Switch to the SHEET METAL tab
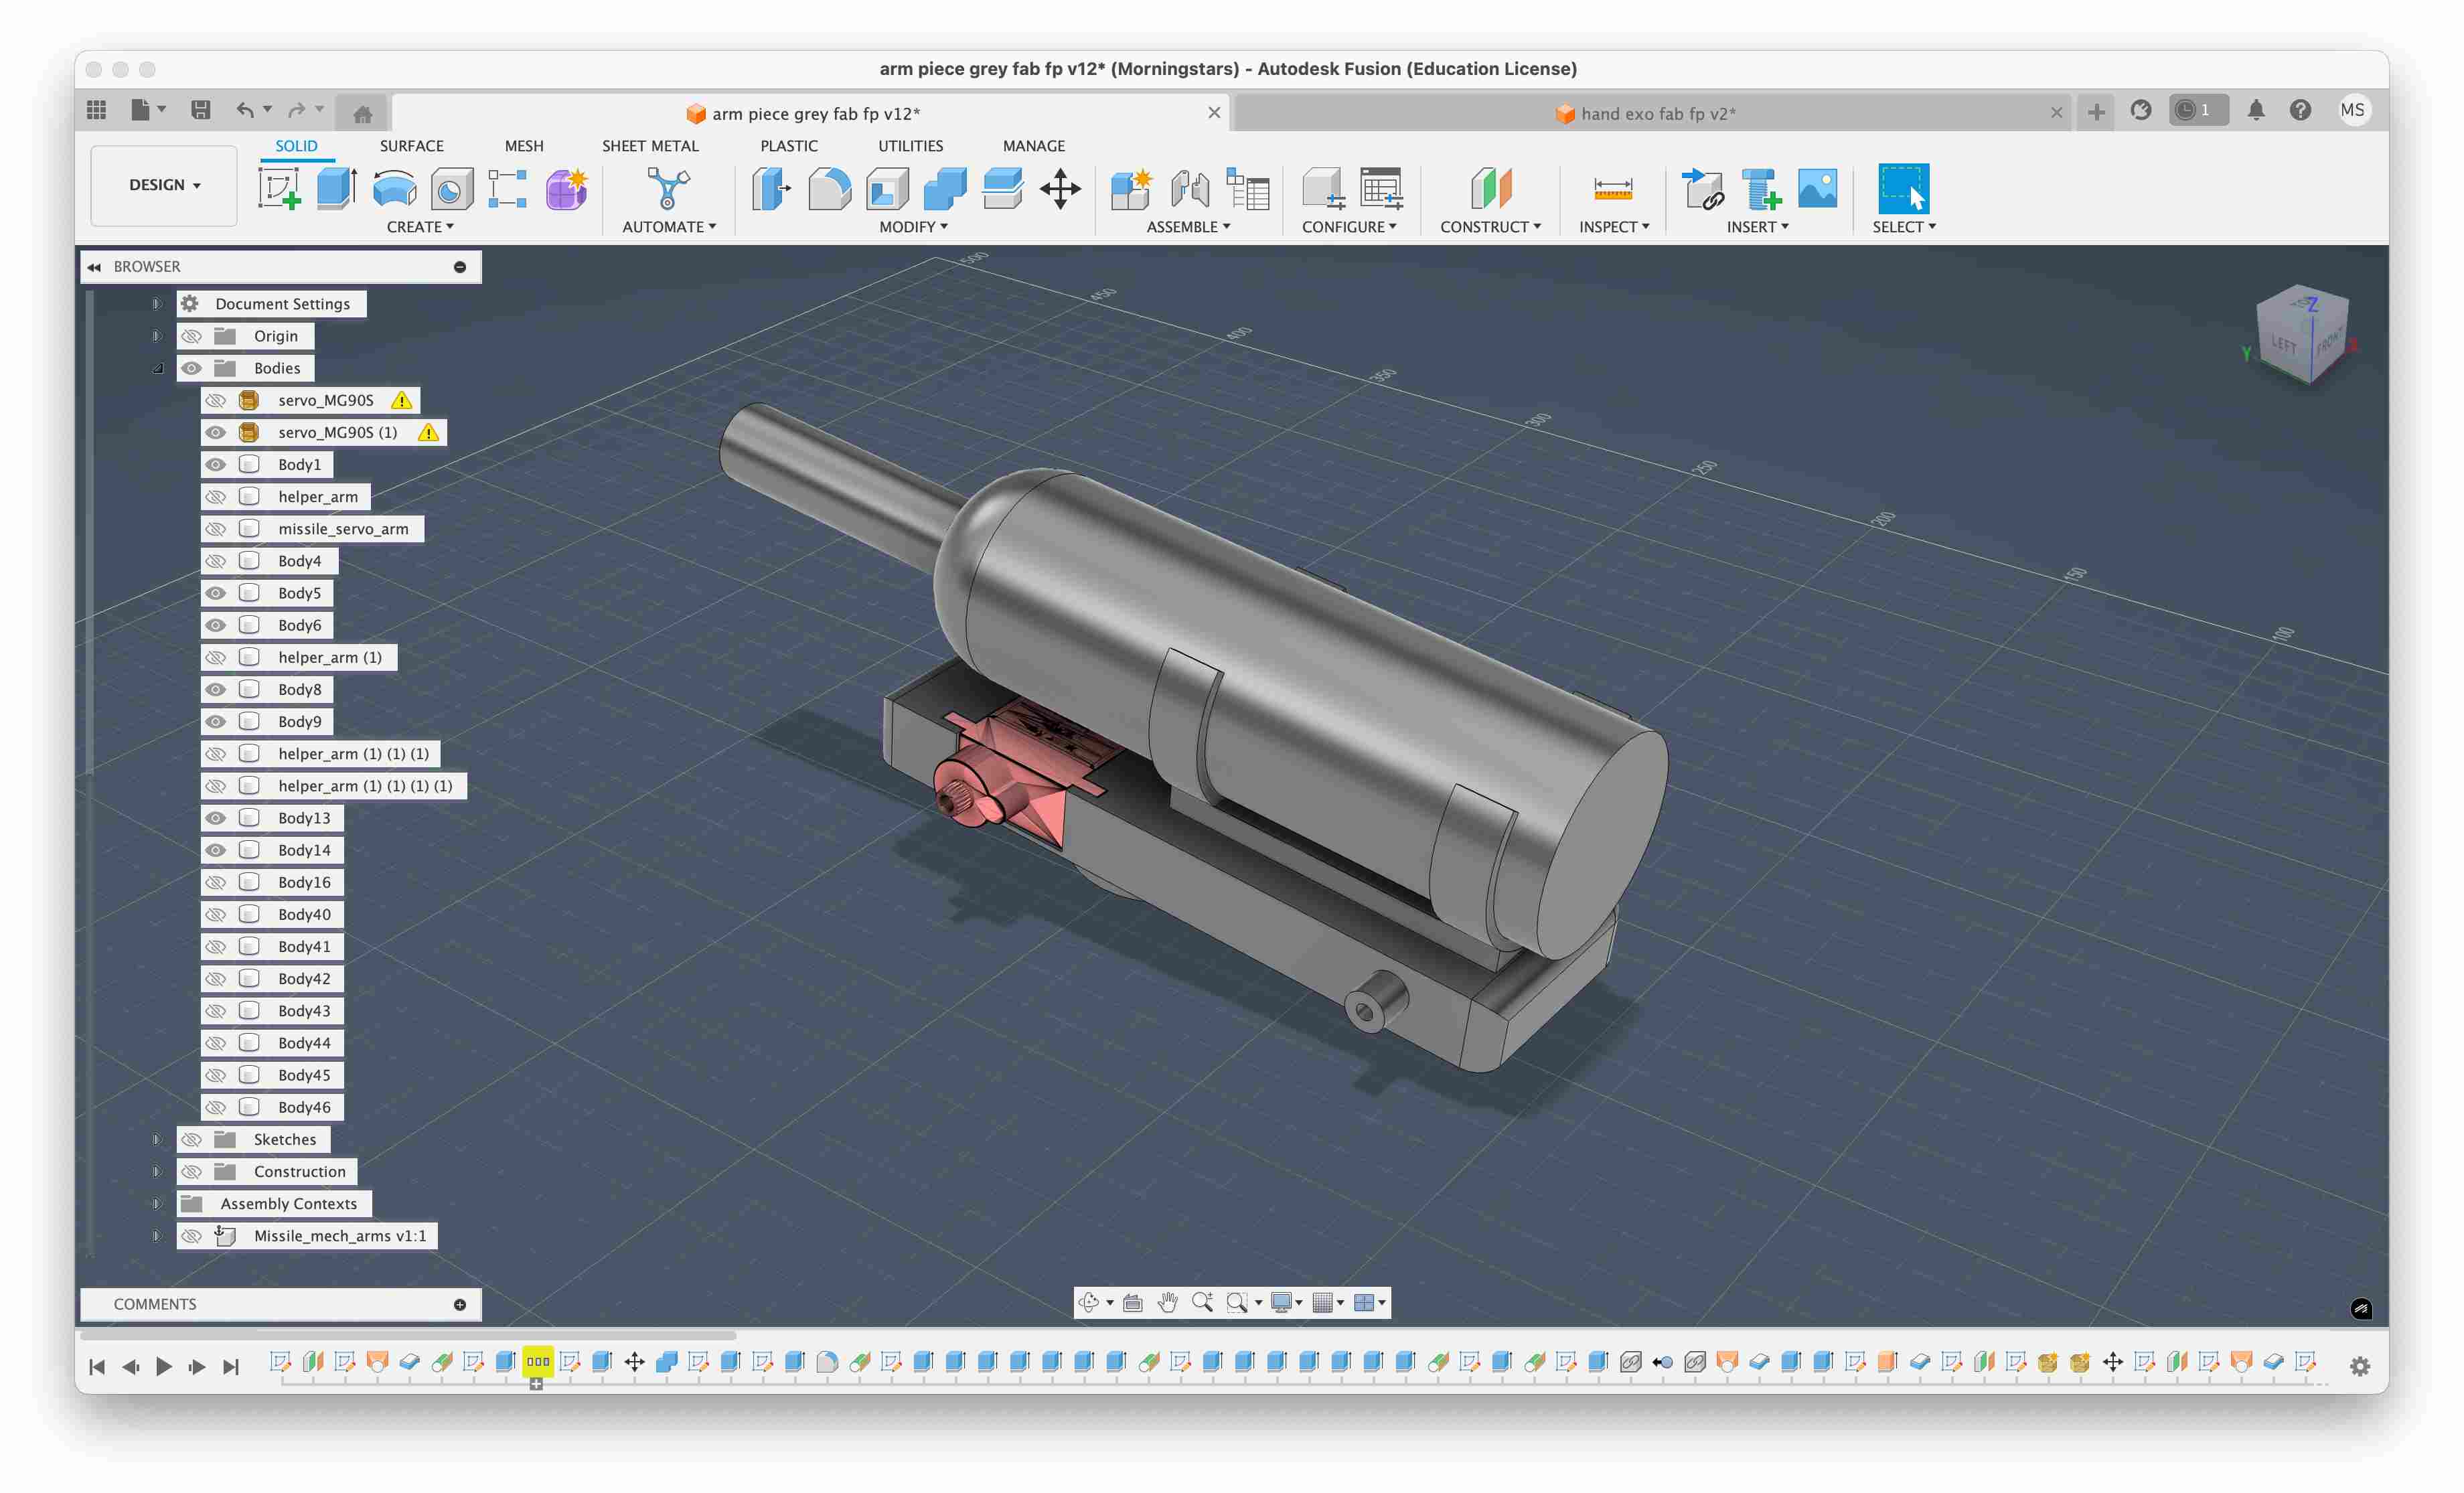The height and width of the screenshot is (1493, 2464). tap(650, 146)
